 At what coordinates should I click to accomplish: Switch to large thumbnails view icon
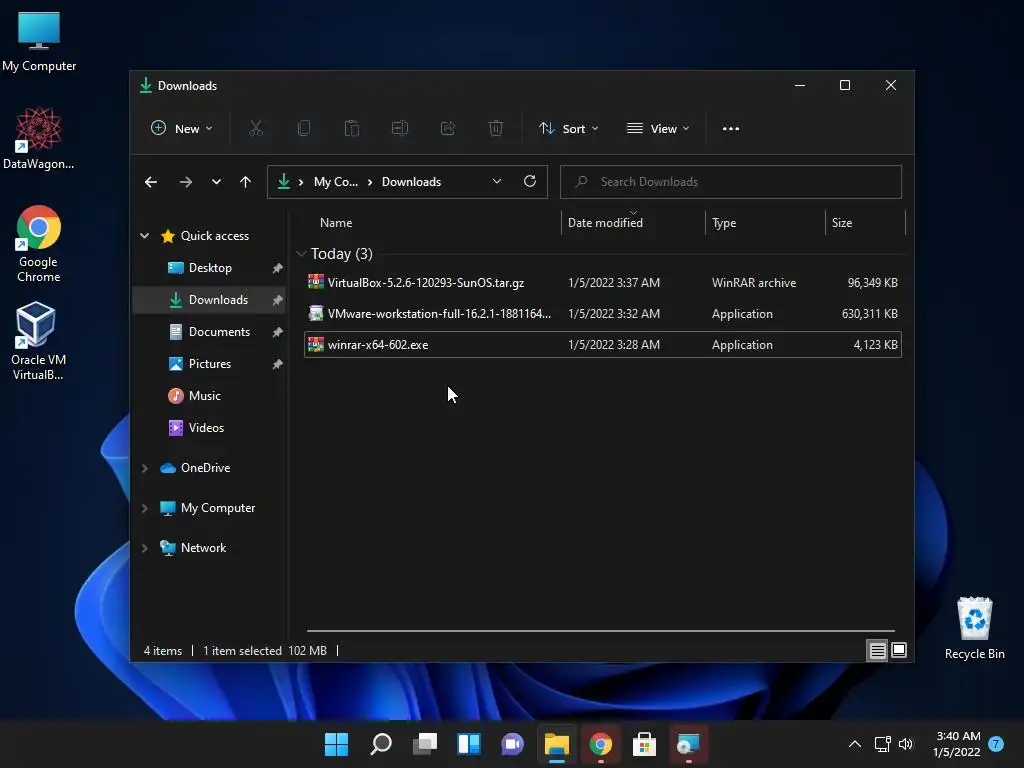pos(899,650)
